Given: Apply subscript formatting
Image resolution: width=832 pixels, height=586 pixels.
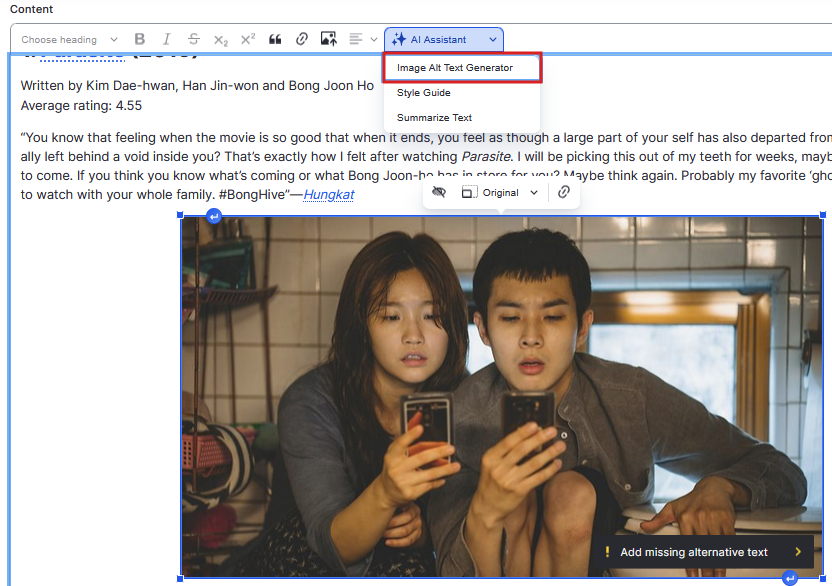Looking at the screenshot, I should pos(221,40).
